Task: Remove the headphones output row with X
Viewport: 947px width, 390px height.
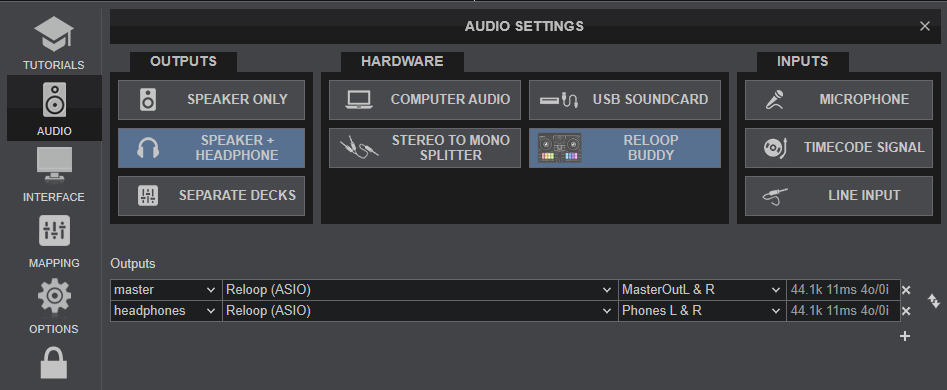Action: 906,312
